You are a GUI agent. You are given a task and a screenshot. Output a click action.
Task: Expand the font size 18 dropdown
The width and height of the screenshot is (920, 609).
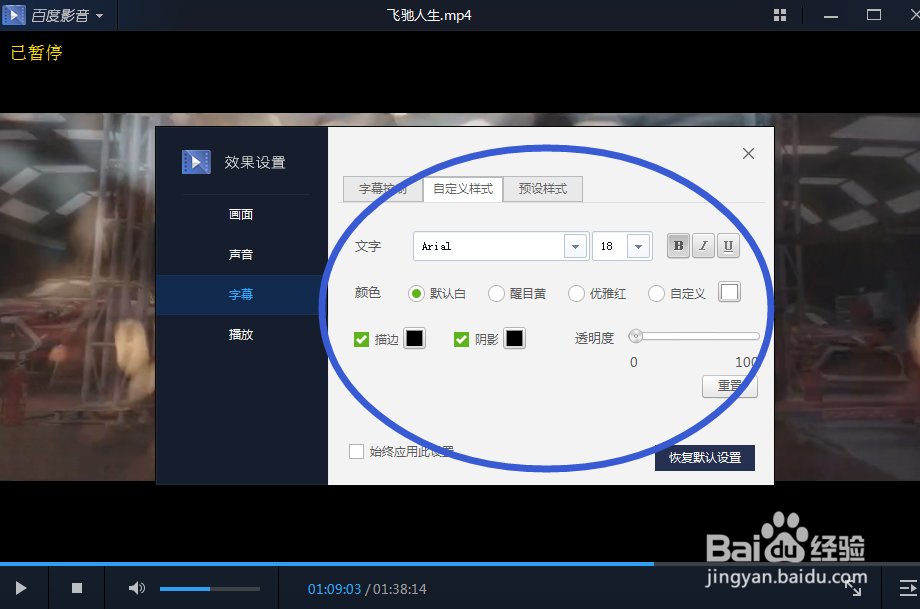pyautogui.click(x=638, y=246)
